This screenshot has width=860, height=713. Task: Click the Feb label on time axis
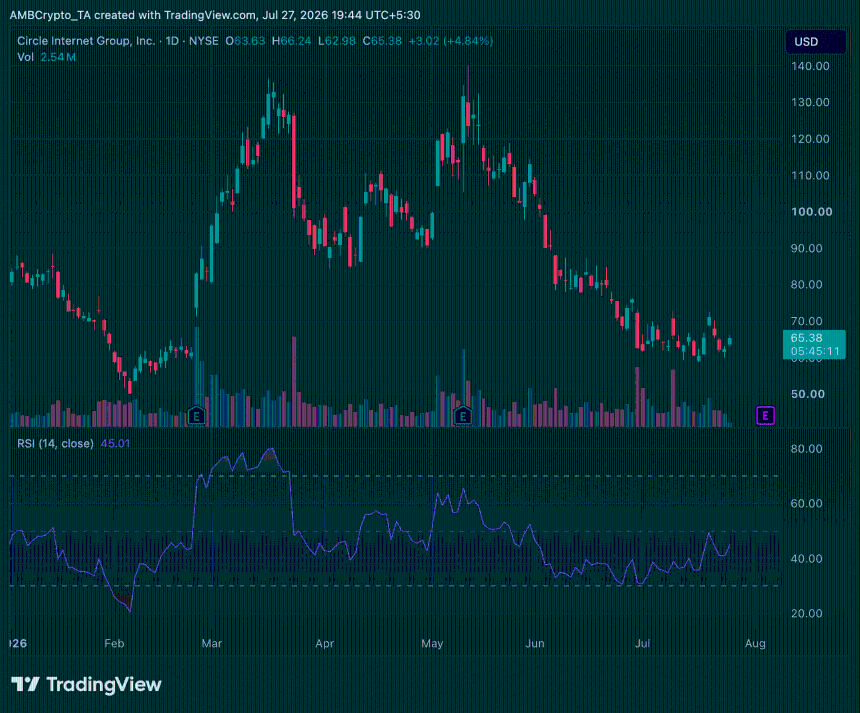114,643
